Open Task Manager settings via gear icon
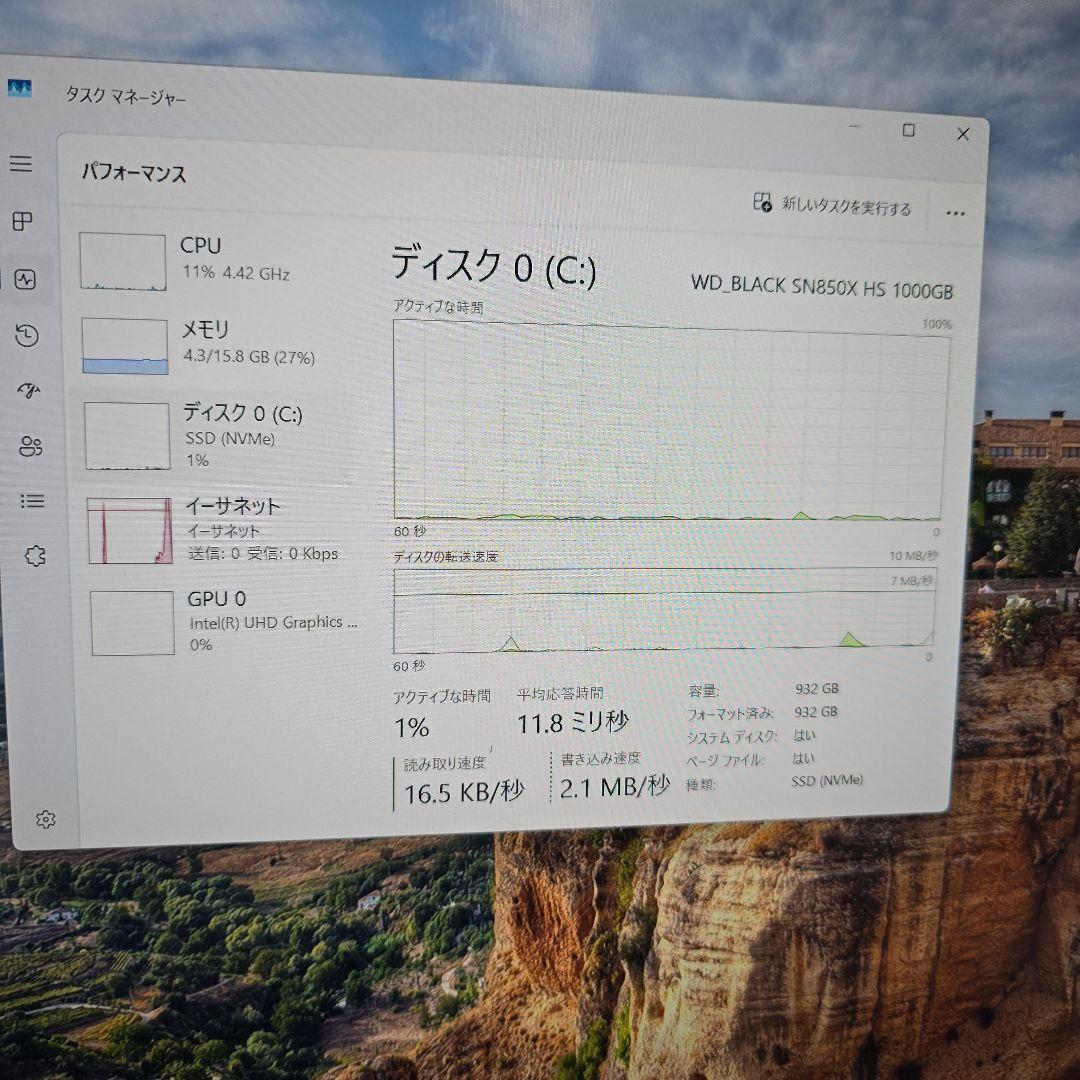The width and height of the screenshot is (1080, 1080). point(44,817)
